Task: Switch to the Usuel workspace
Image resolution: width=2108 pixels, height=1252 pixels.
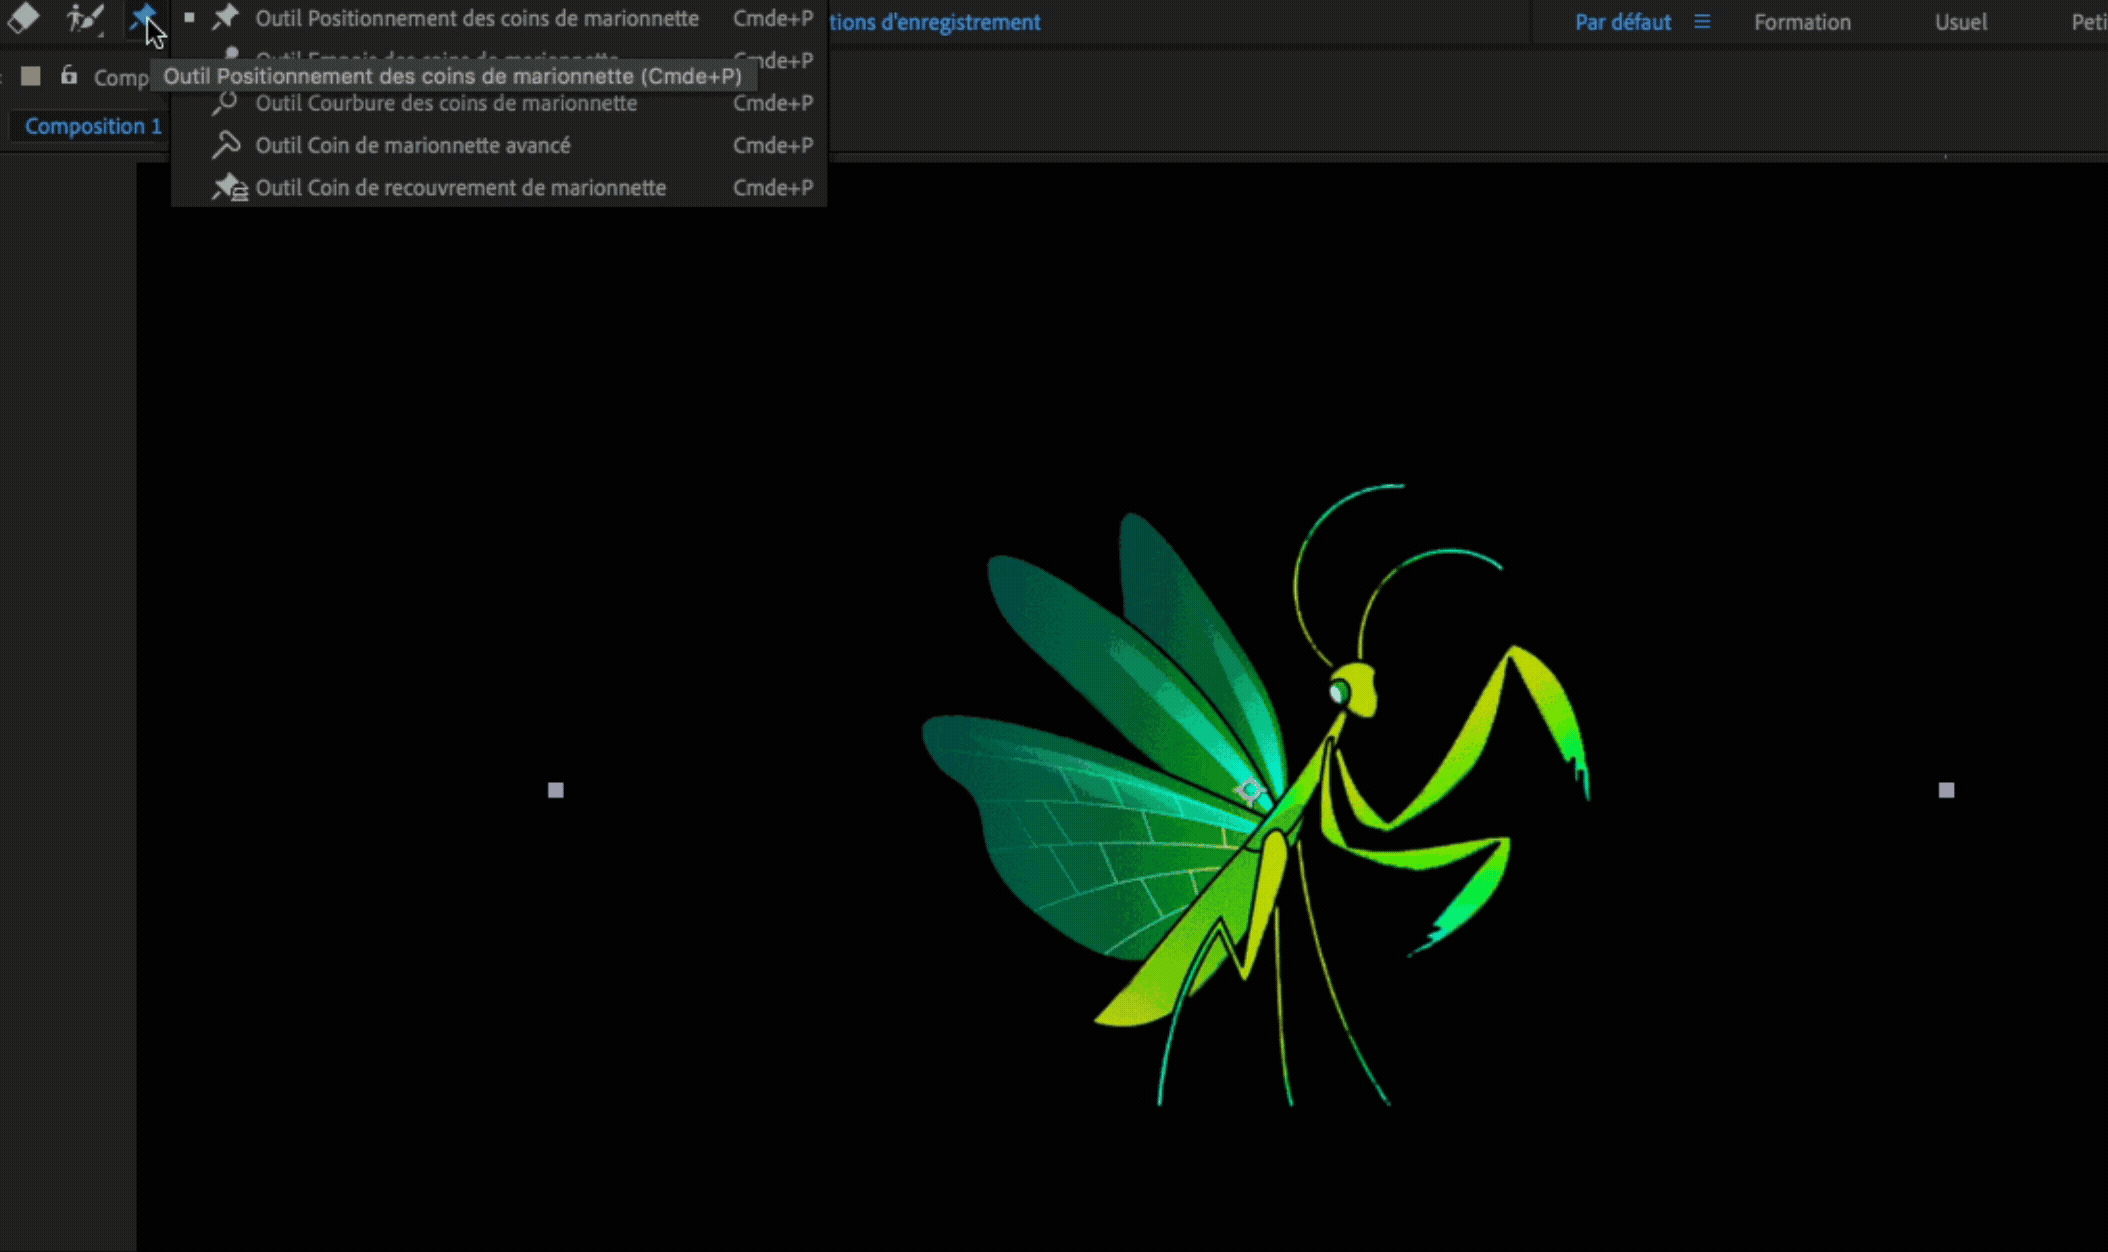Action: tap(1960, 22)
